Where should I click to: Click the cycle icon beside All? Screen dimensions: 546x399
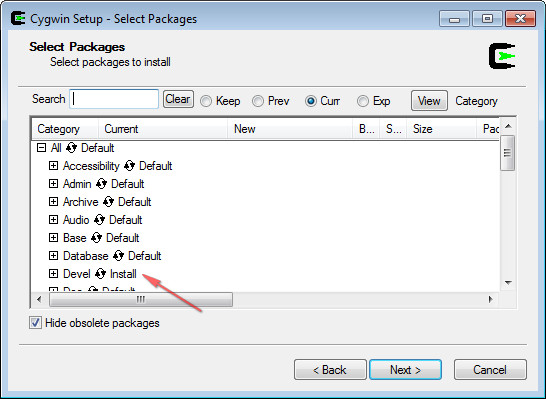(x=71, y=148)
